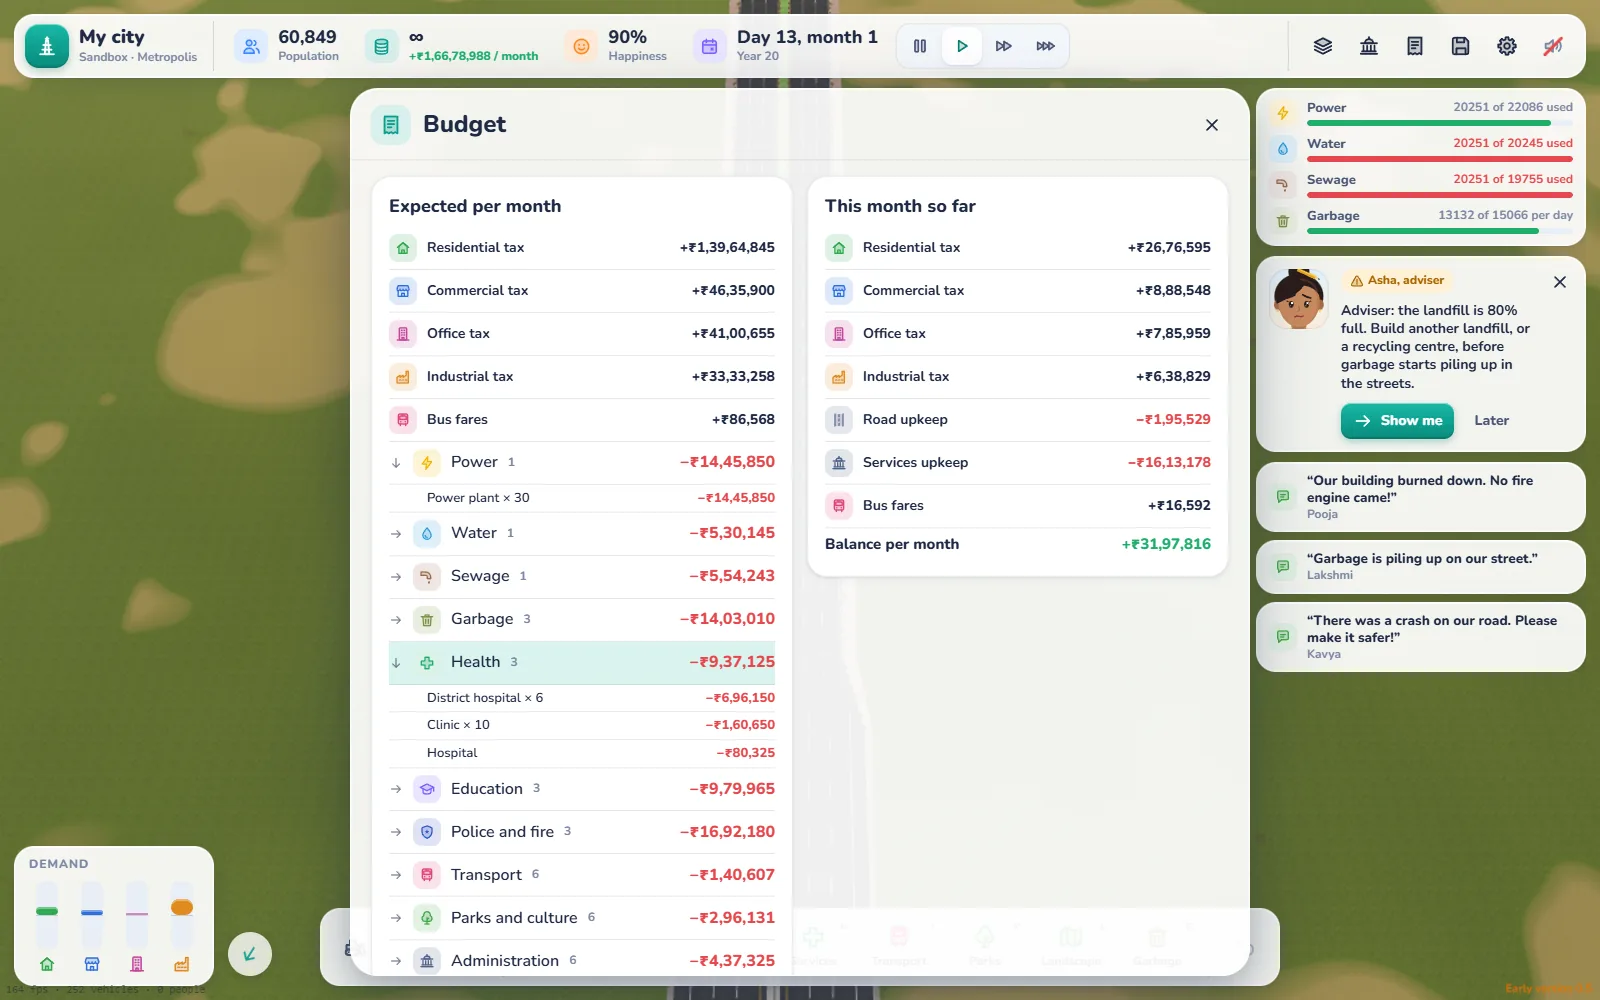1600x1000 pixels.
Task: Click the happiness smiley icon
Action: 581,46
